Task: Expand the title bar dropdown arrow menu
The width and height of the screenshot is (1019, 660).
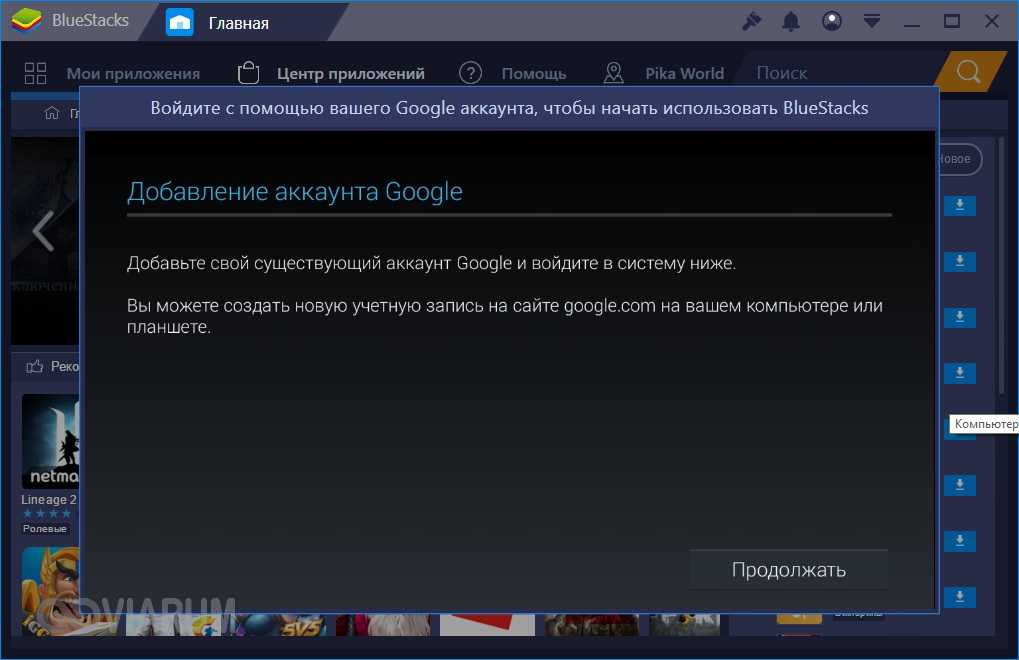Action: [872, 21]
